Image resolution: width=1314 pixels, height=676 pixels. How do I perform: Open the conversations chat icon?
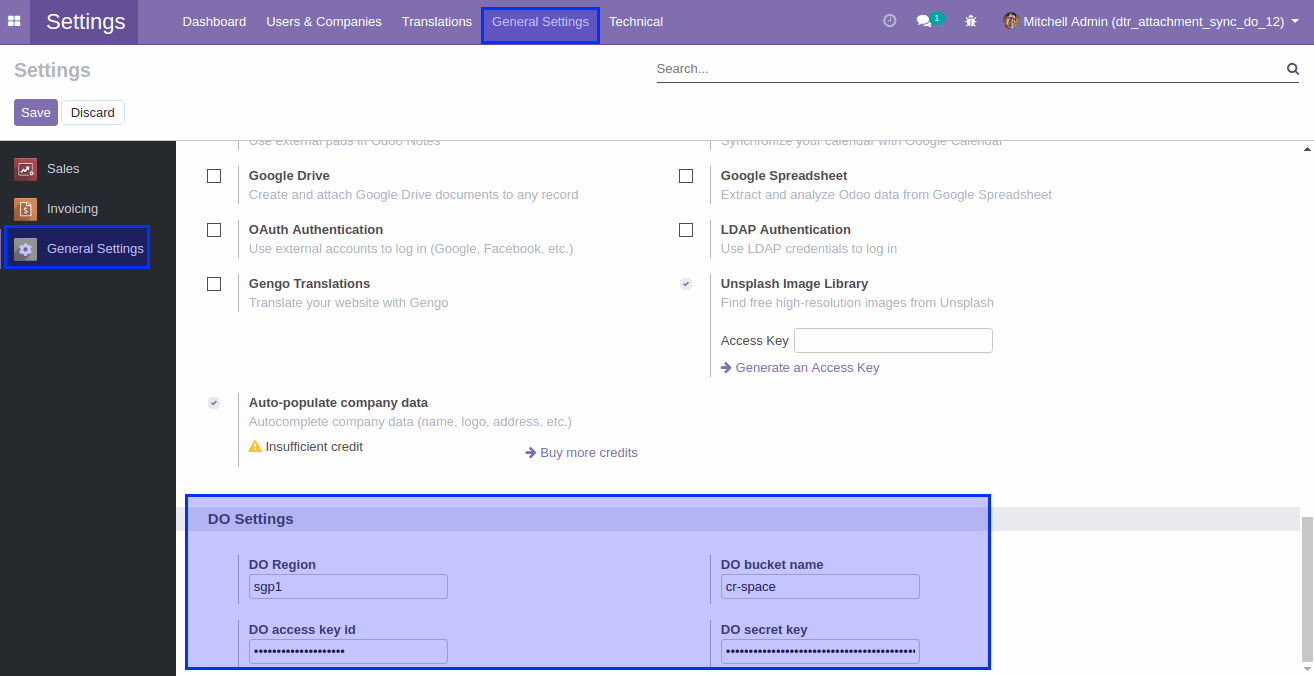[924, 21]
